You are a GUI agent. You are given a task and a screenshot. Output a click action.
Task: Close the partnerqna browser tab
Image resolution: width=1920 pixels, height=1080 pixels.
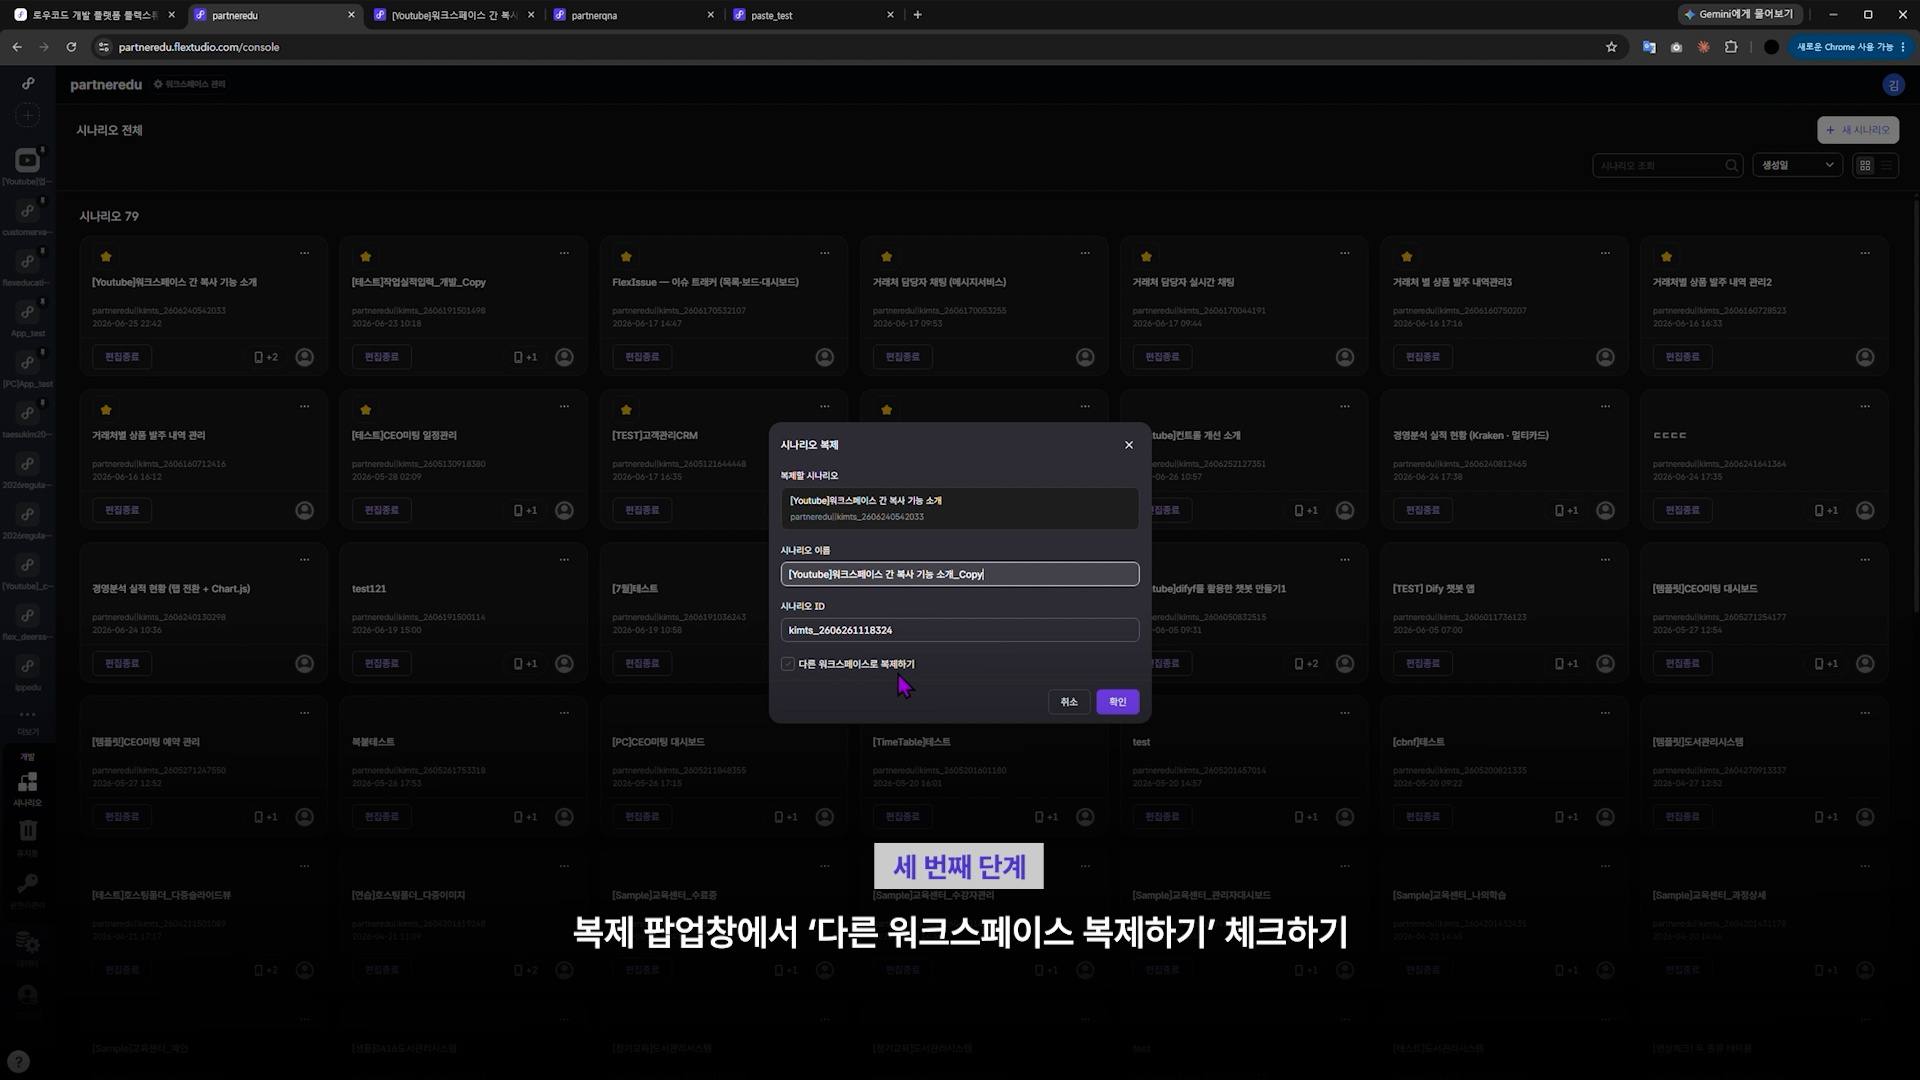click(x=711, y=15)
